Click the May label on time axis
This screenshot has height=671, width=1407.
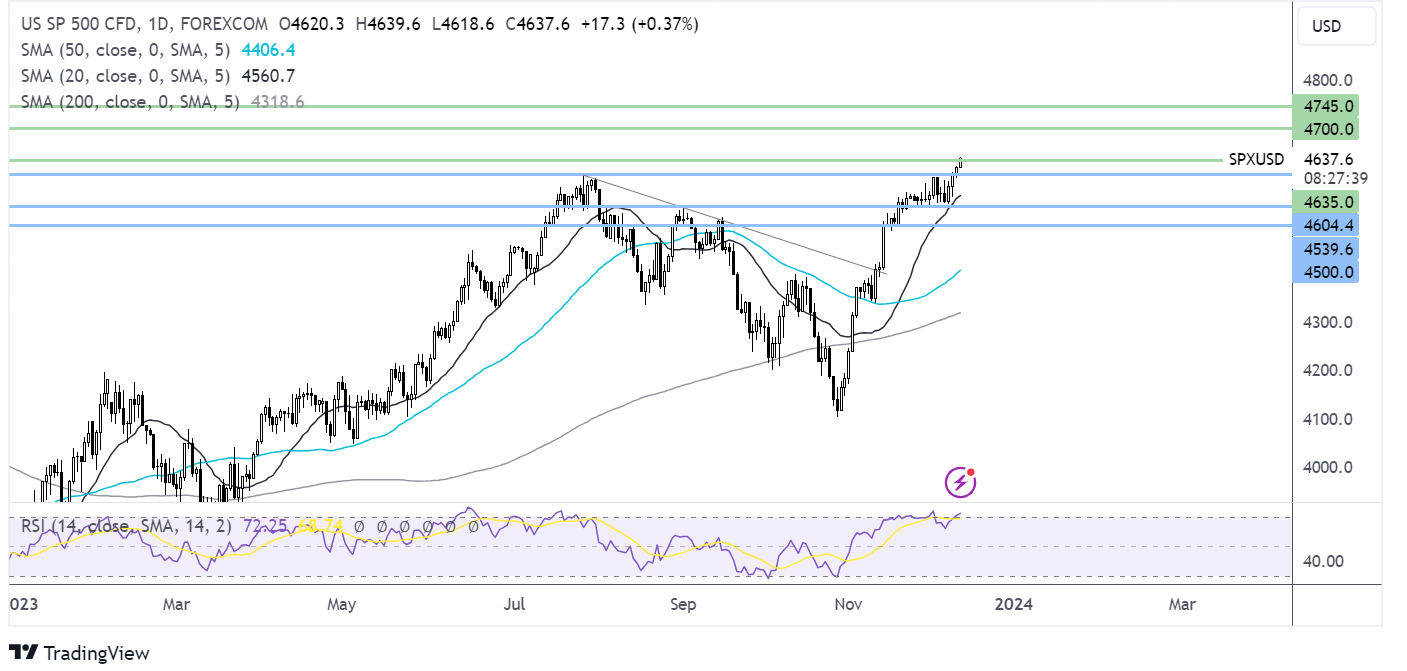click(x=342, y=604)
